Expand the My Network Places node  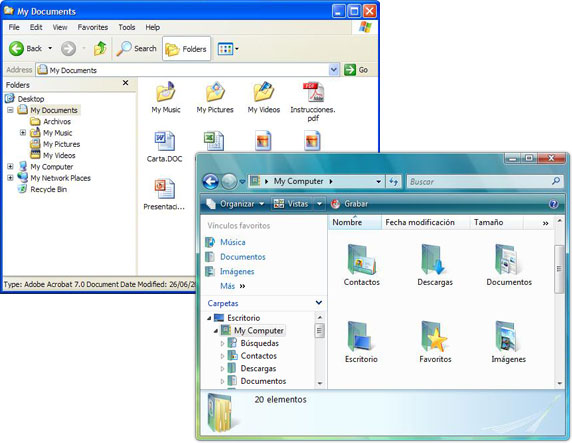pos(11,178)
